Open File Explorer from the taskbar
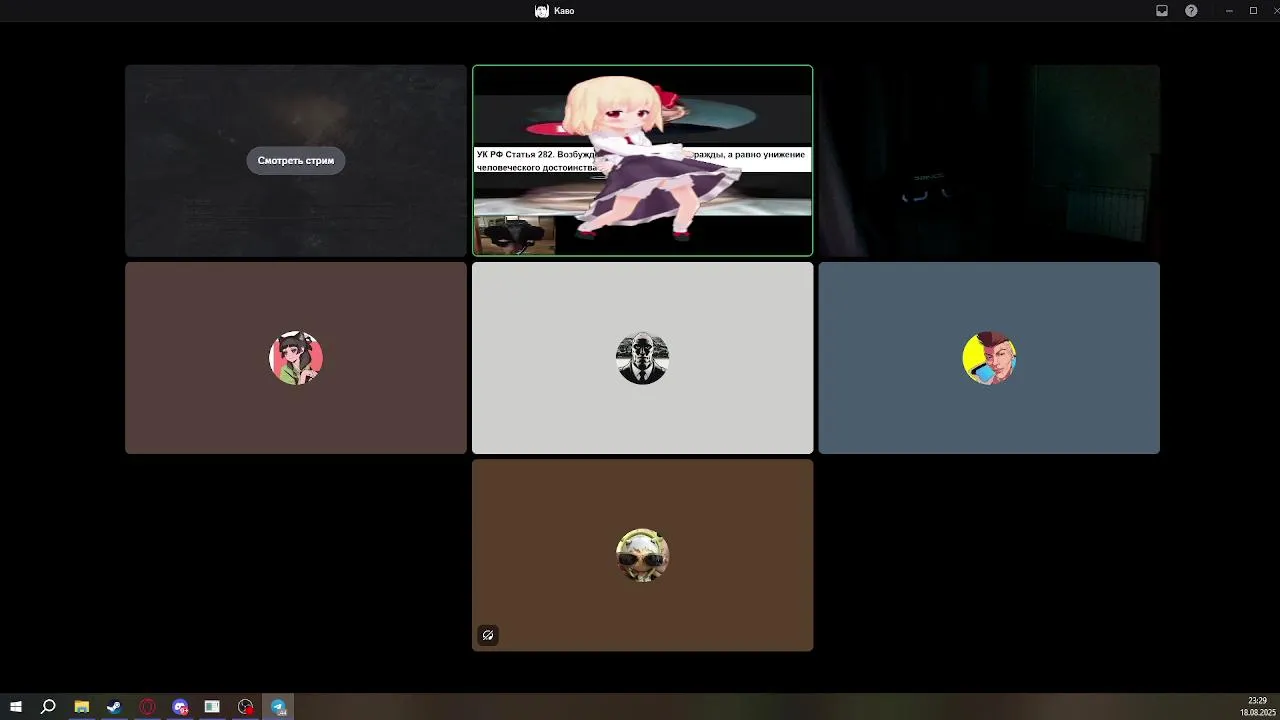This screenshot has height=720, width=1280. [82, 707]
